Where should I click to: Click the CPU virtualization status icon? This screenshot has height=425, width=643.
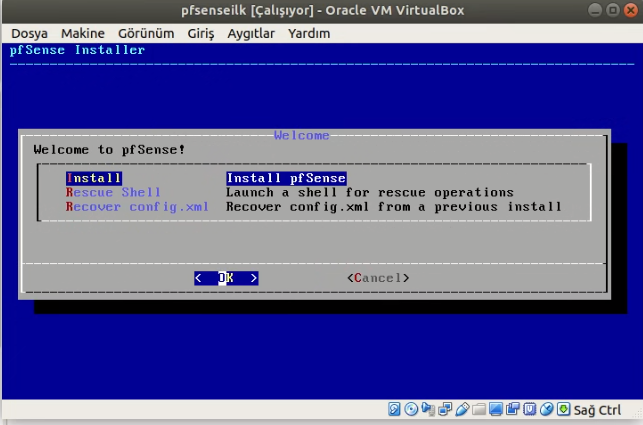[529, 409]
